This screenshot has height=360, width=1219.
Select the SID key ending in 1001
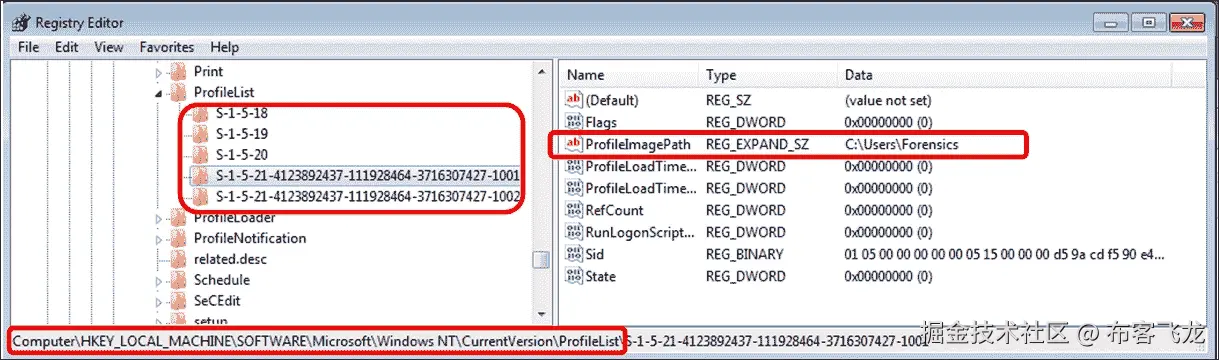[x=367, y=176]
